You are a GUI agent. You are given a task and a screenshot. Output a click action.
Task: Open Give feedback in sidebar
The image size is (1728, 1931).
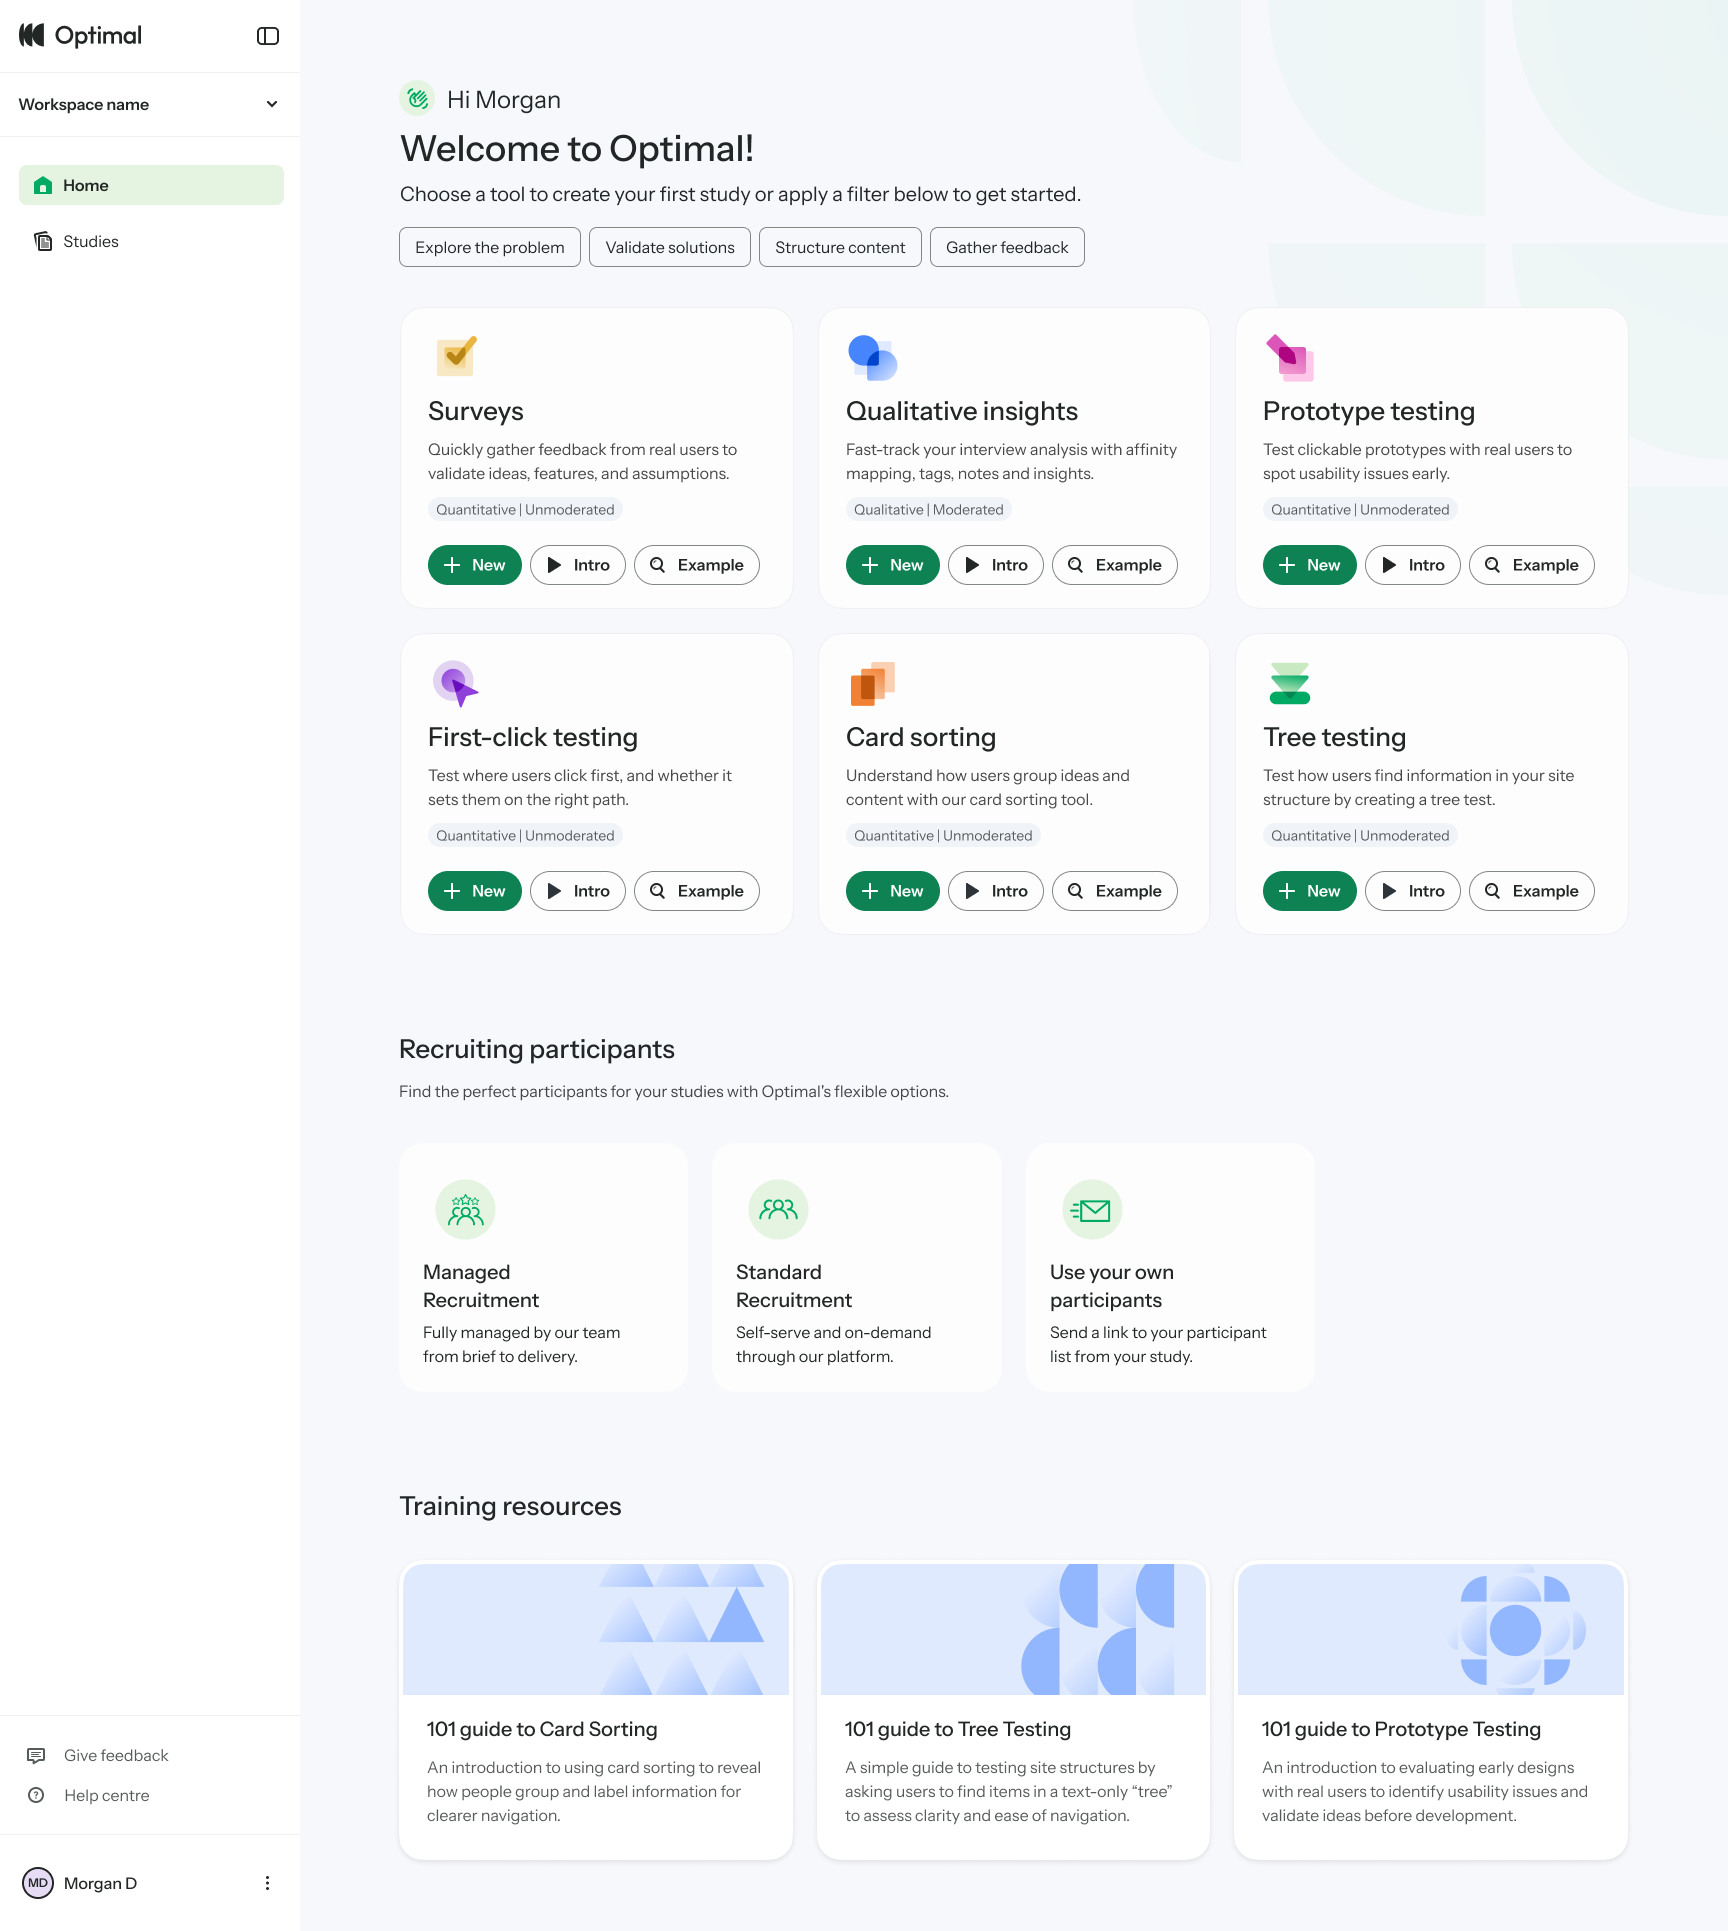tap(116, 1755)
